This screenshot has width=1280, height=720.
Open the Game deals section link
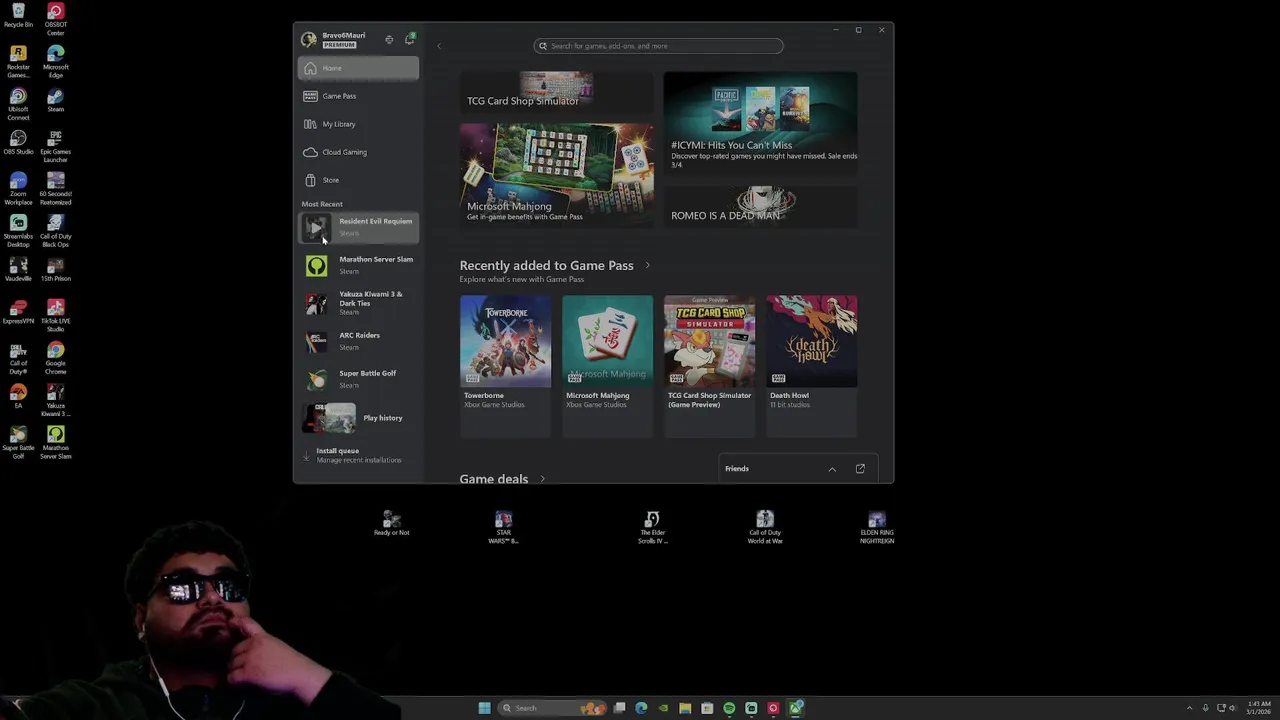click(493, 479)
